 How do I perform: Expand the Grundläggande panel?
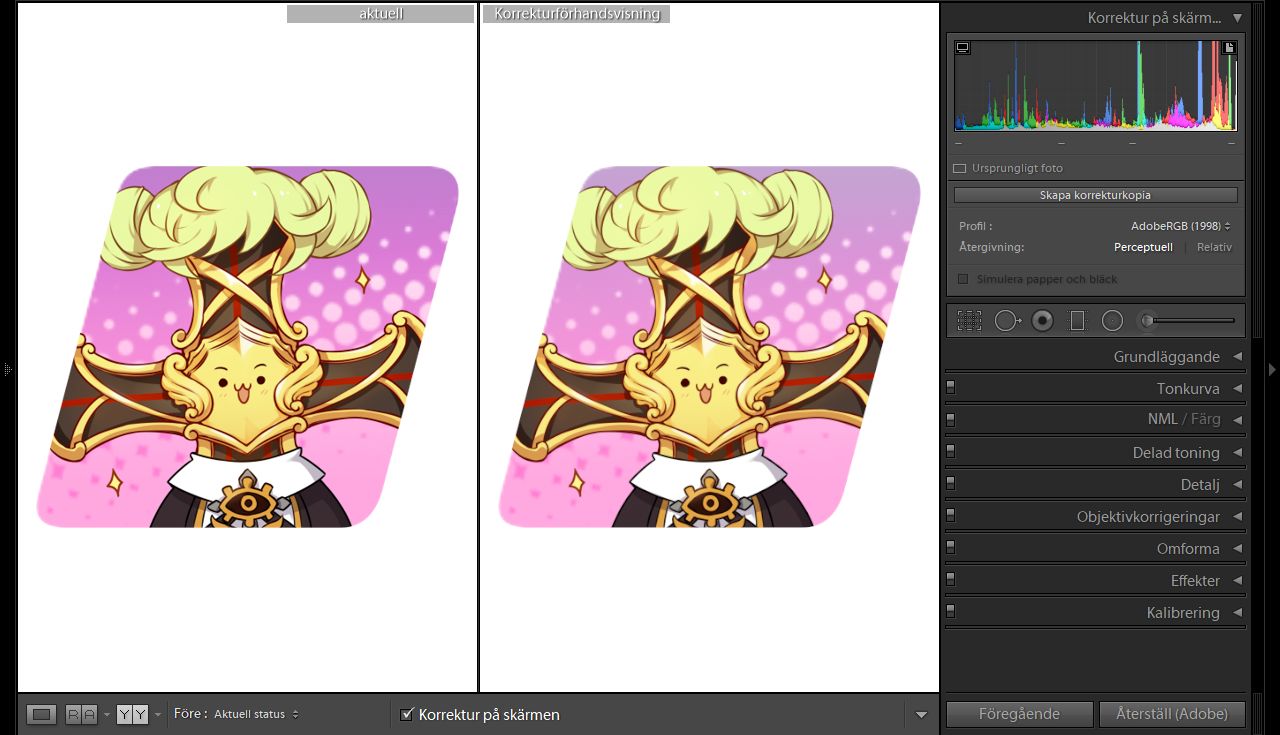coord(1237,357)
